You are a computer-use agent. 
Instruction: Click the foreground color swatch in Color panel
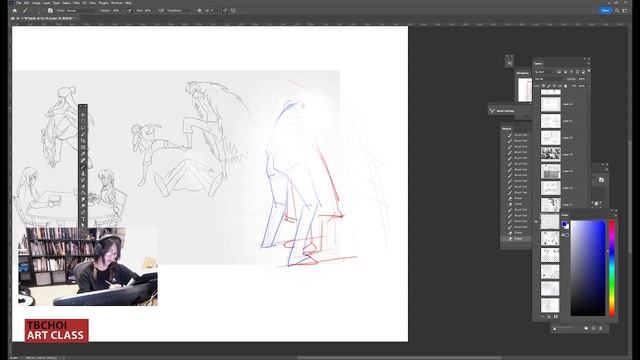click(x=564, y=224)
